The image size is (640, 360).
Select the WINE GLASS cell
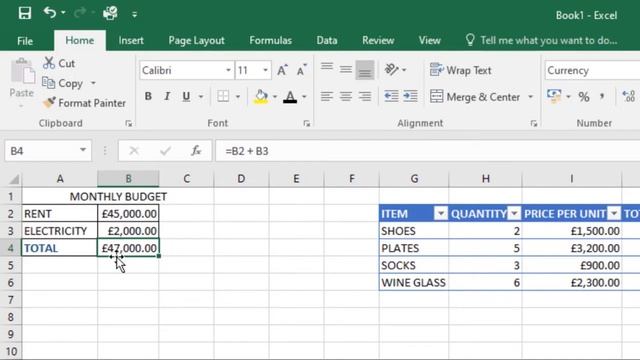tap(413, 282)
